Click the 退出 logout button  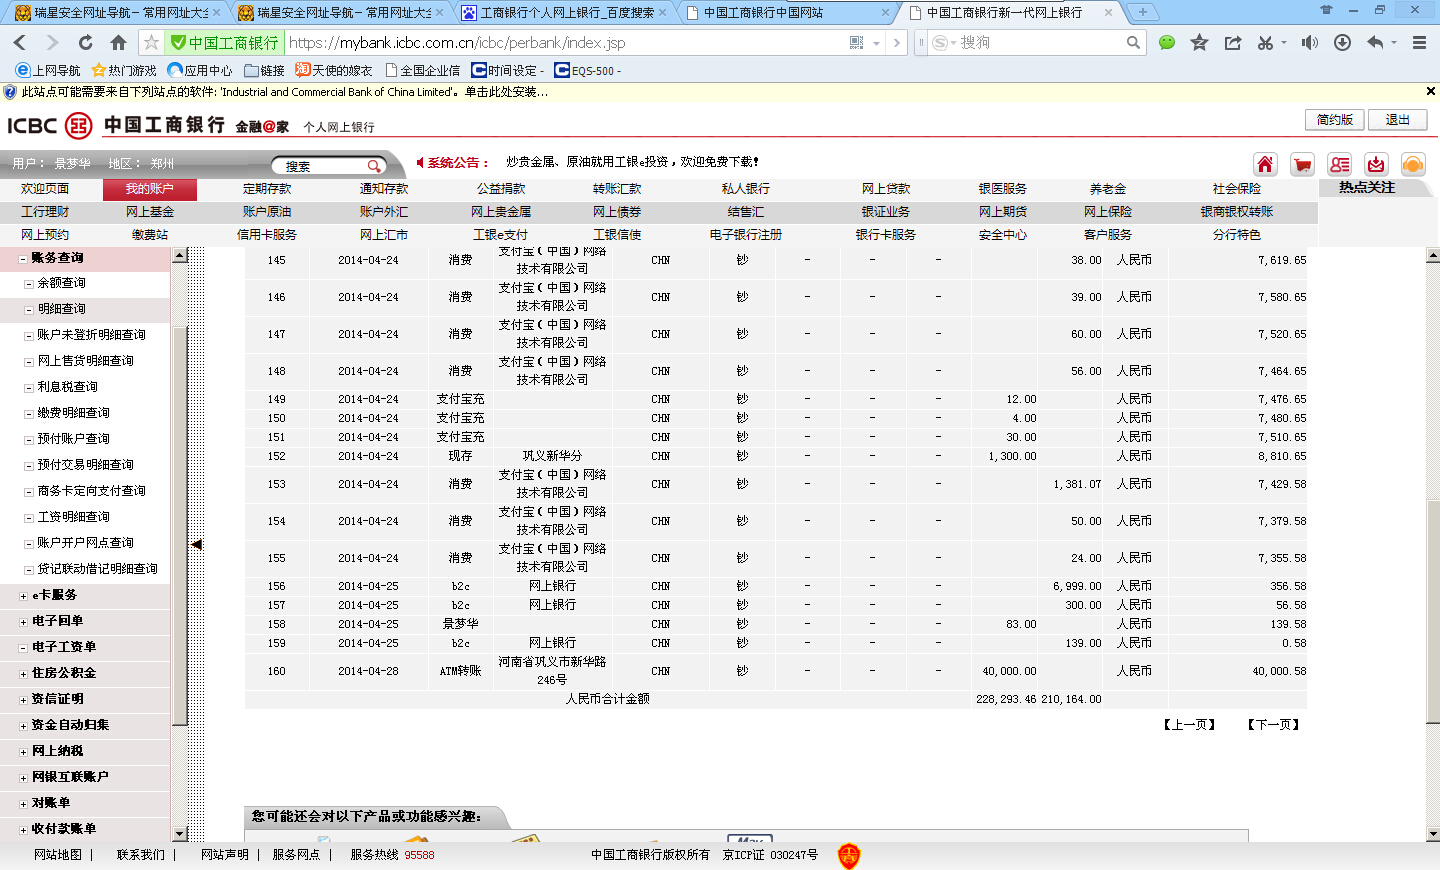pos(1397,120)
